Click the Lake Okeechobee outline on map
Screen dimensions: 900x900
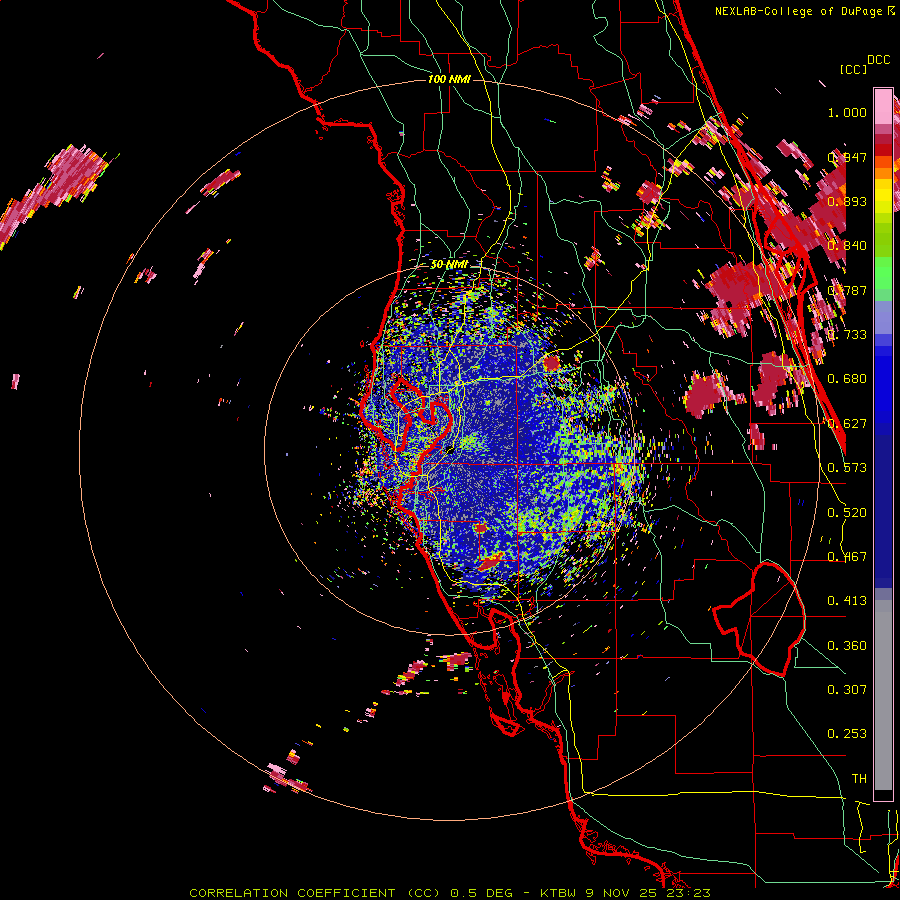click(x=759, y=619)
